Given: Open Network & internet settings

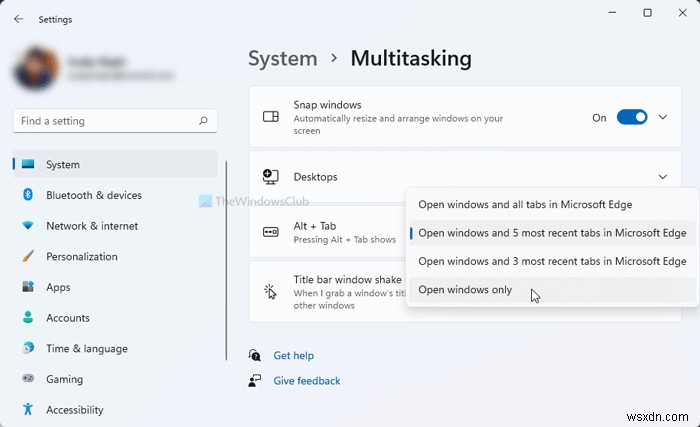Looking at the screenshot, I should [92, 226].
